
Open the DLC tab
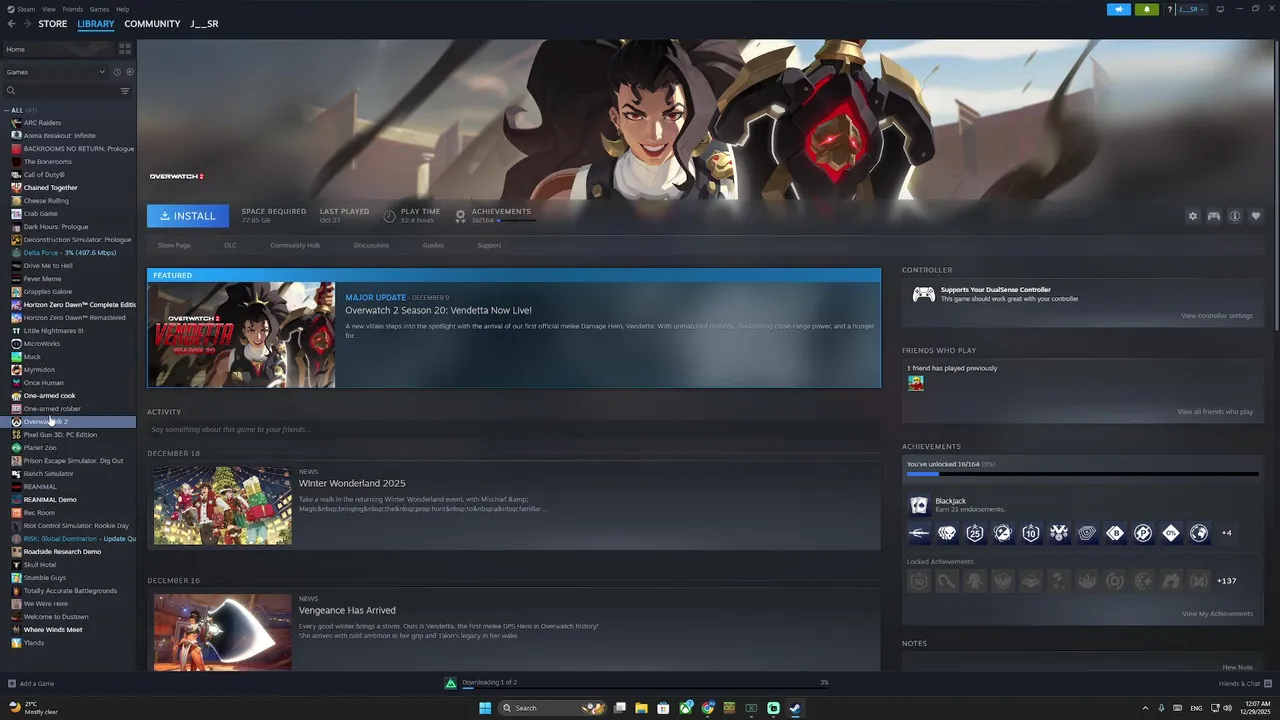(x=230, y=245)
